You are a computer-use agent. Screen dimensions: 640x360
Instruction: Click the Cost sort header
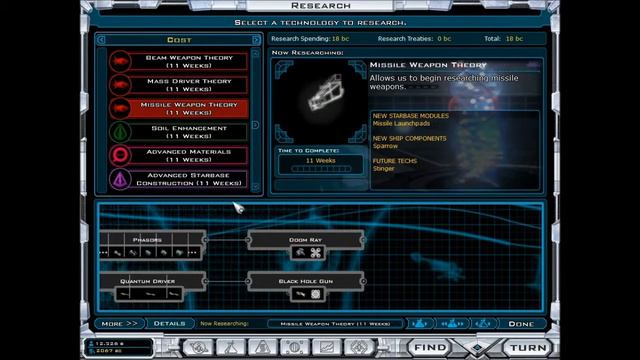point(179,40)
